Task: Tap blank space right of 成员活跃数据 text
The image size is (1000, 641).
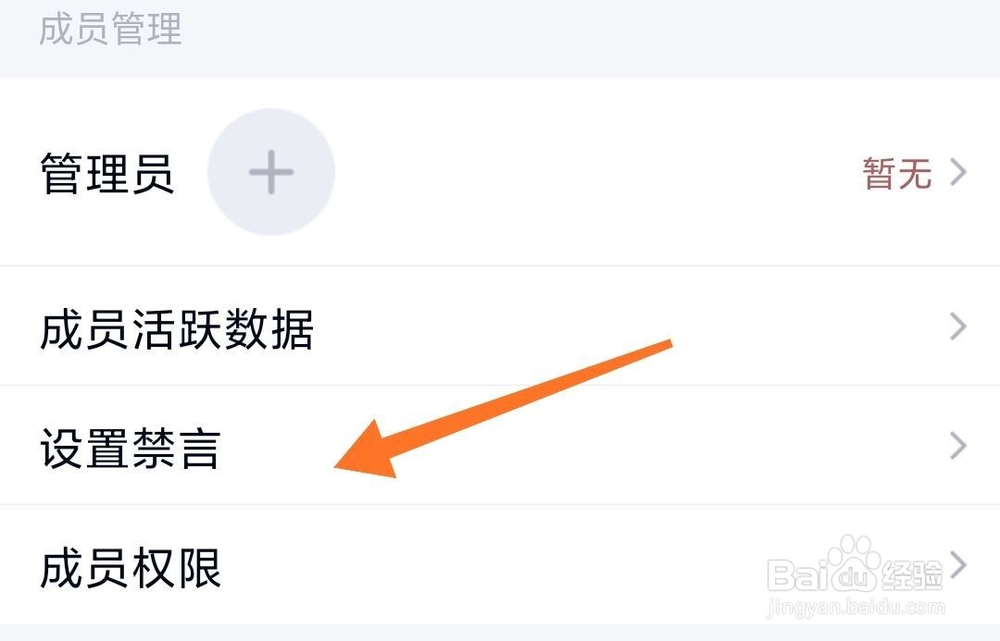Action: 600,328
